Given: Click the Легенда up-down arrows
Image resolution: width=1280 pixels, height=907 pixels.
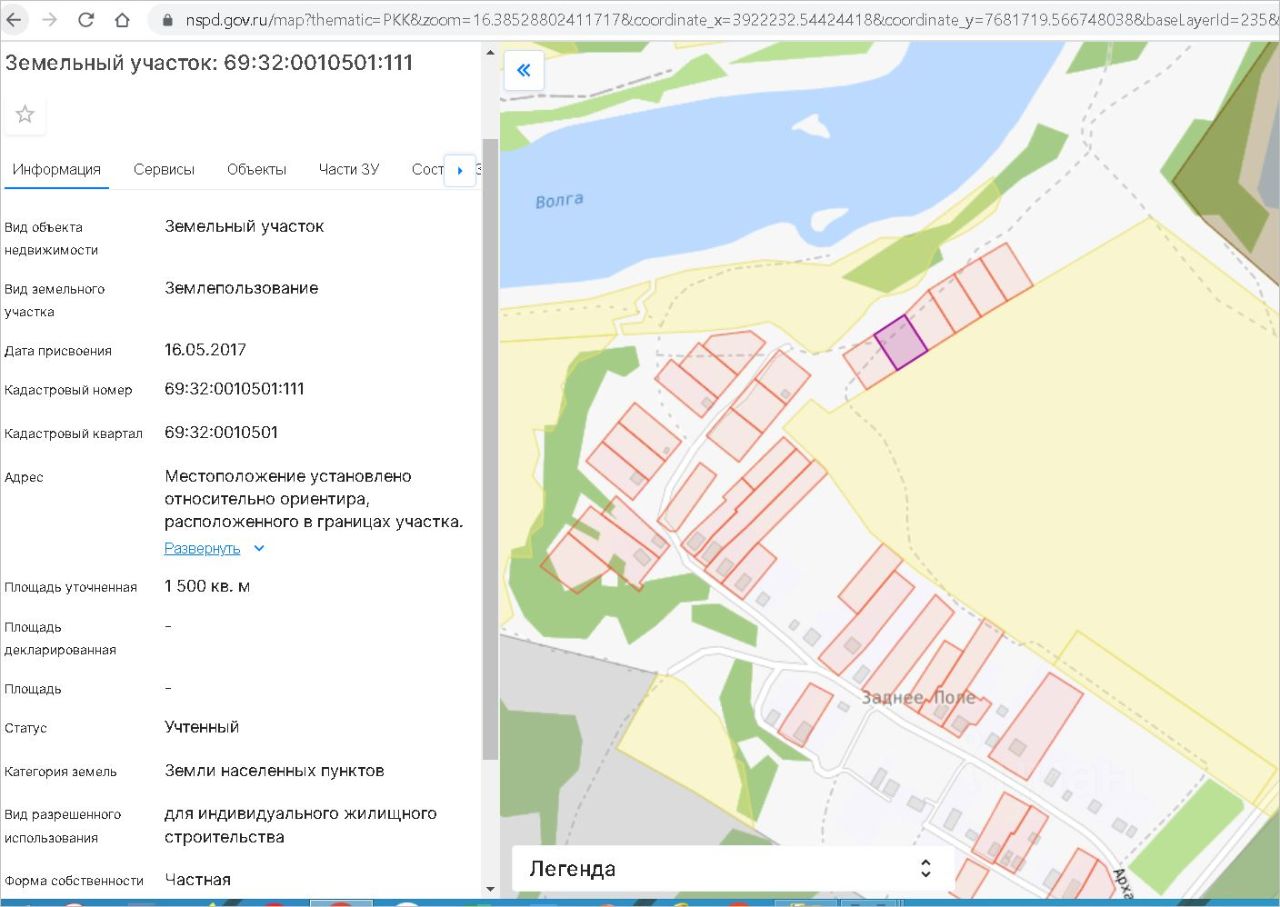Looking at the screenshot, I should coord(926,868).
